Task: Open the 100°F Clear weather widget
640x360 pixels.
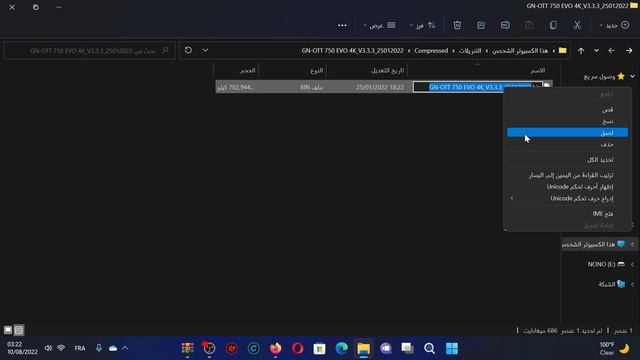Action: pyautogui.click(x=614, y=348)
